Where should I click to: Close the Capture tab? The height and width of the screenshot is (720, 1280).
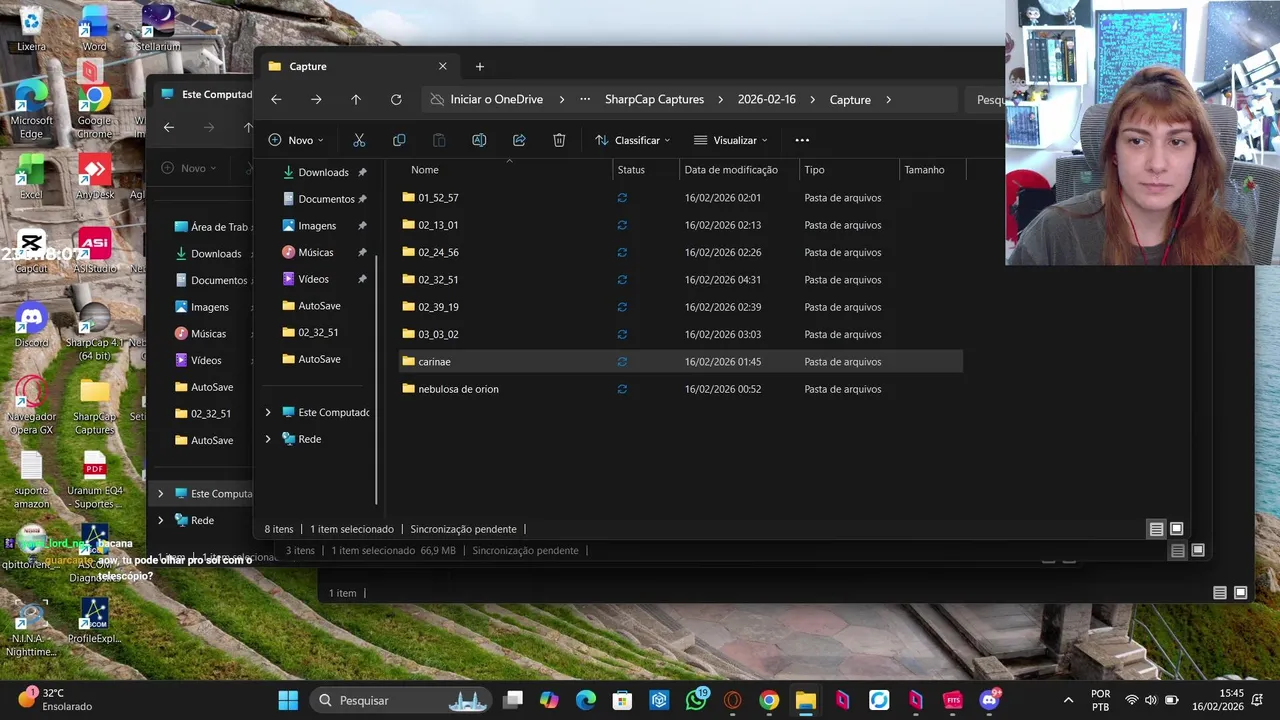pyautogui.click(x=443, y=66)
